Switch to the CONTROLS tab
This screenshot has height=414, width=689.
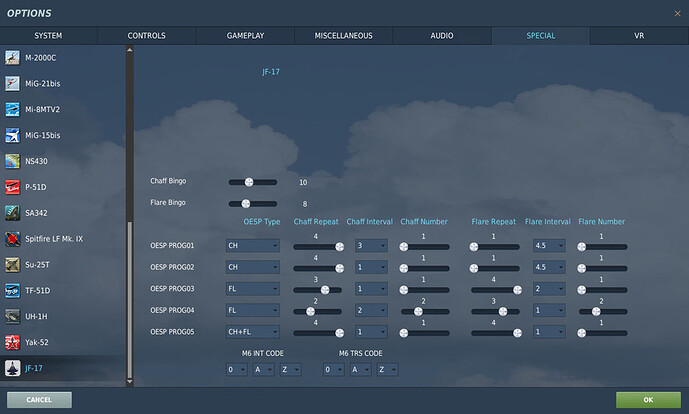[147, 36]
